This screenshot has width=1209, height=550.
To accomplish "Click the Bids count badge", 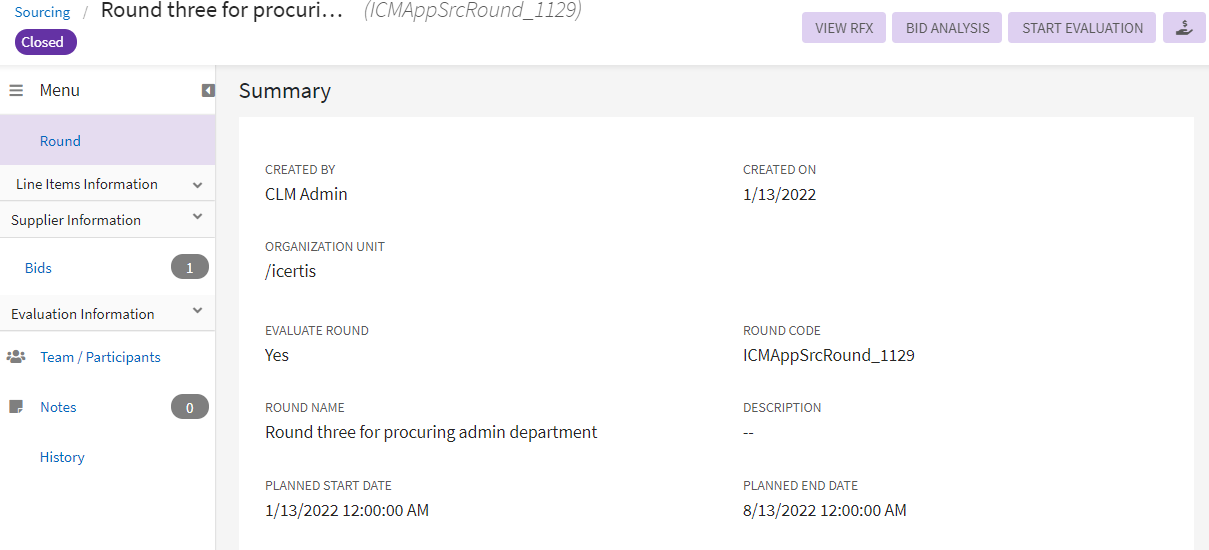I will click(189, 267).
